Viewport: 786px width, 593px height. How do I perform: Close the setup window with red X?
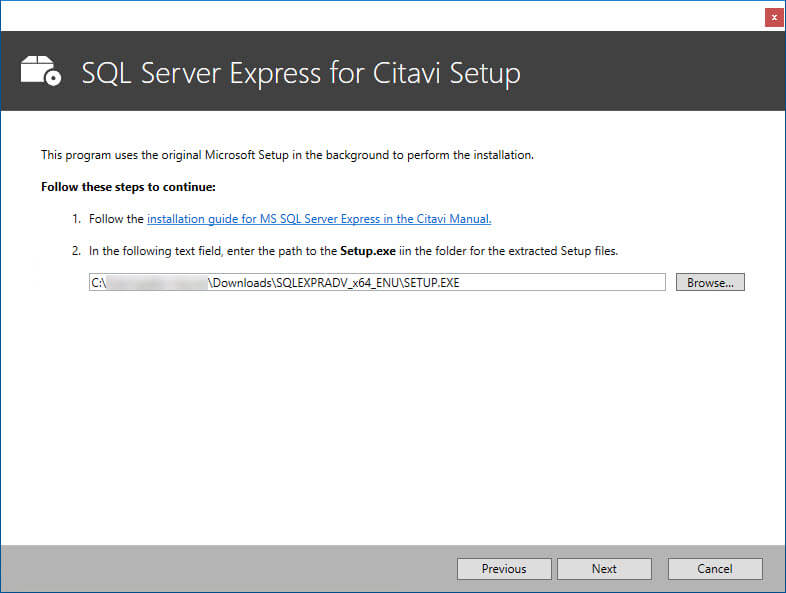coord(774,17)
